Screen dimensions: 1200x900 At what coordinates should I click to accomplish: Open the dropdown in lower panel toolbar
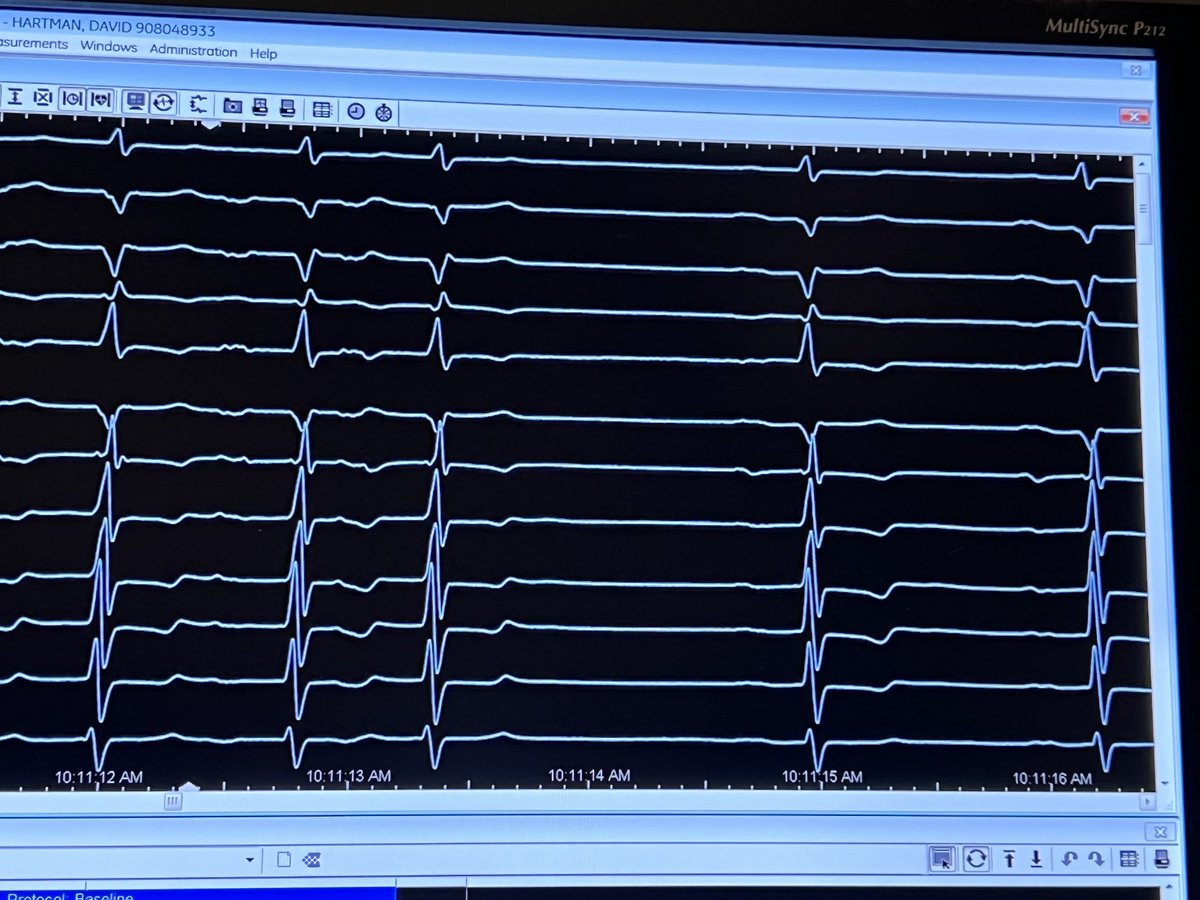(250, 859)
